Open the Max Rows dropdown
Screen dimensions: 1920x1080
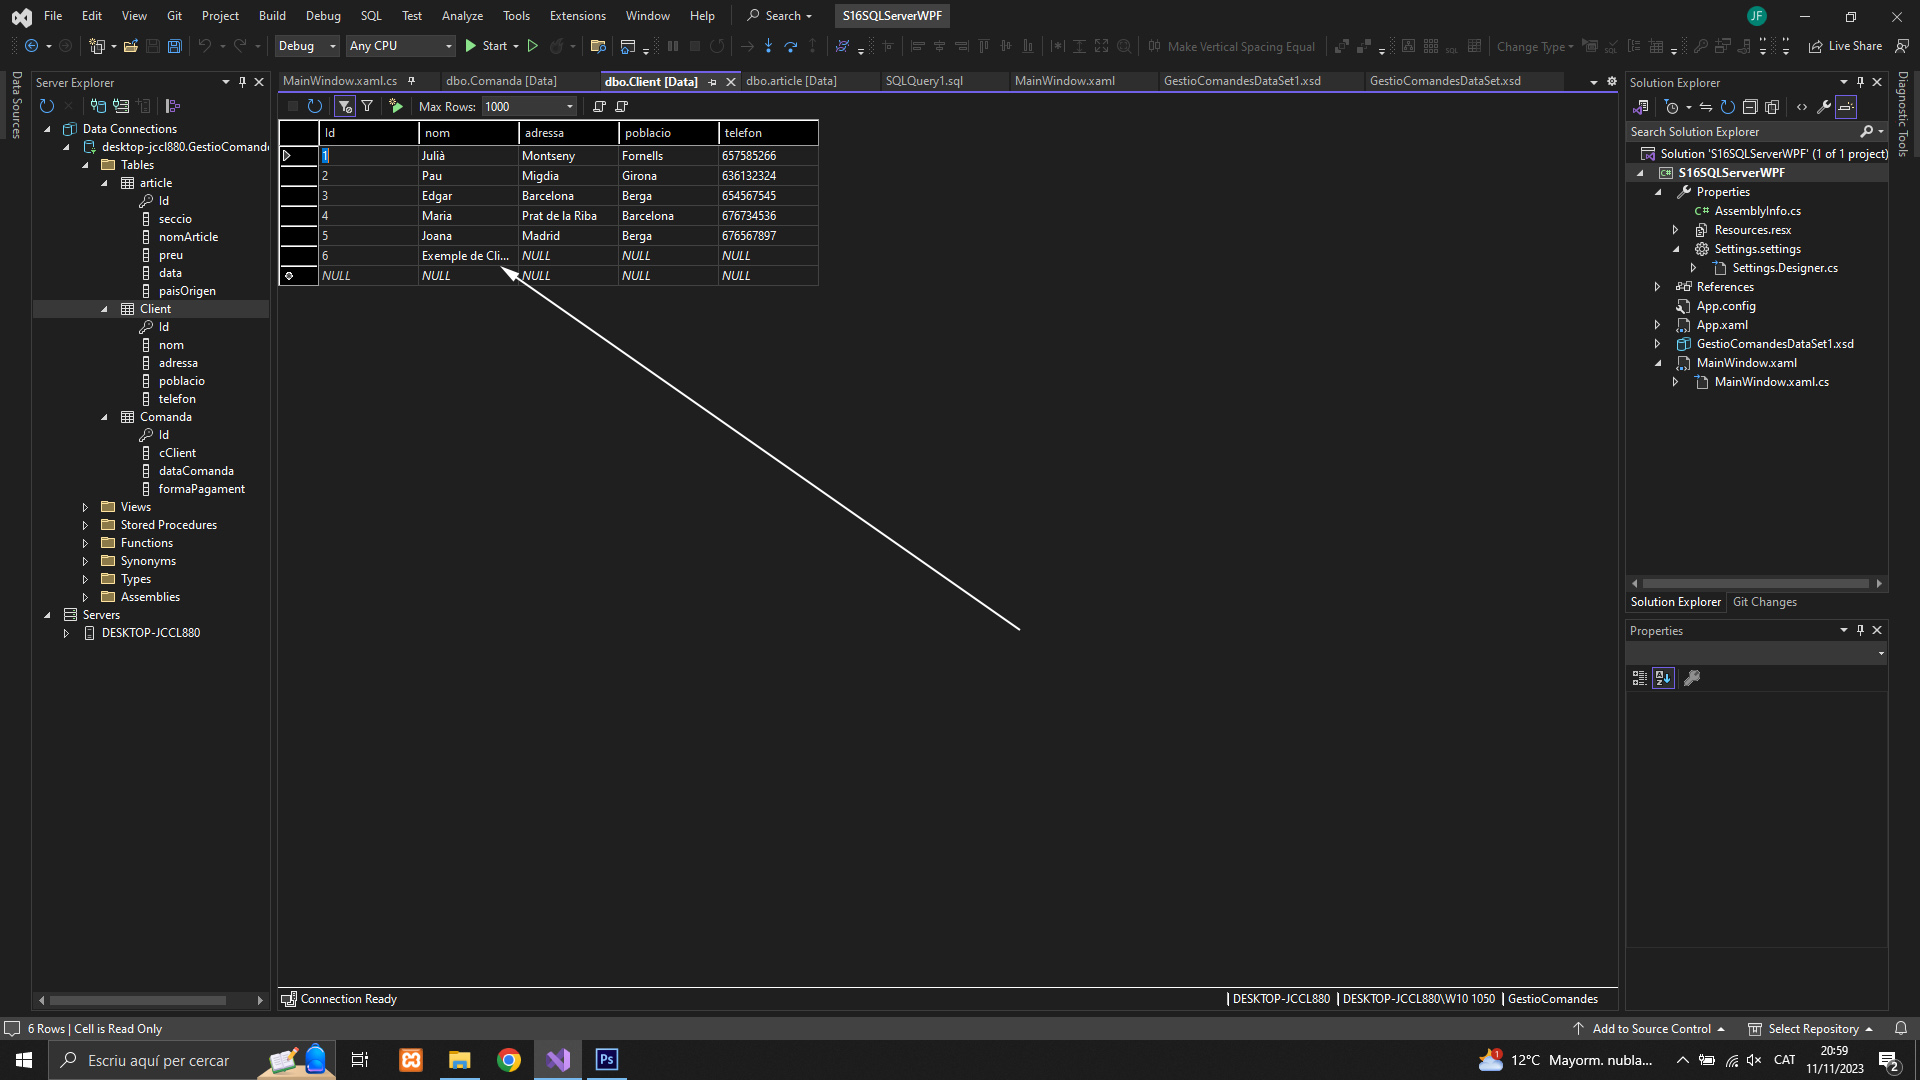570,106
